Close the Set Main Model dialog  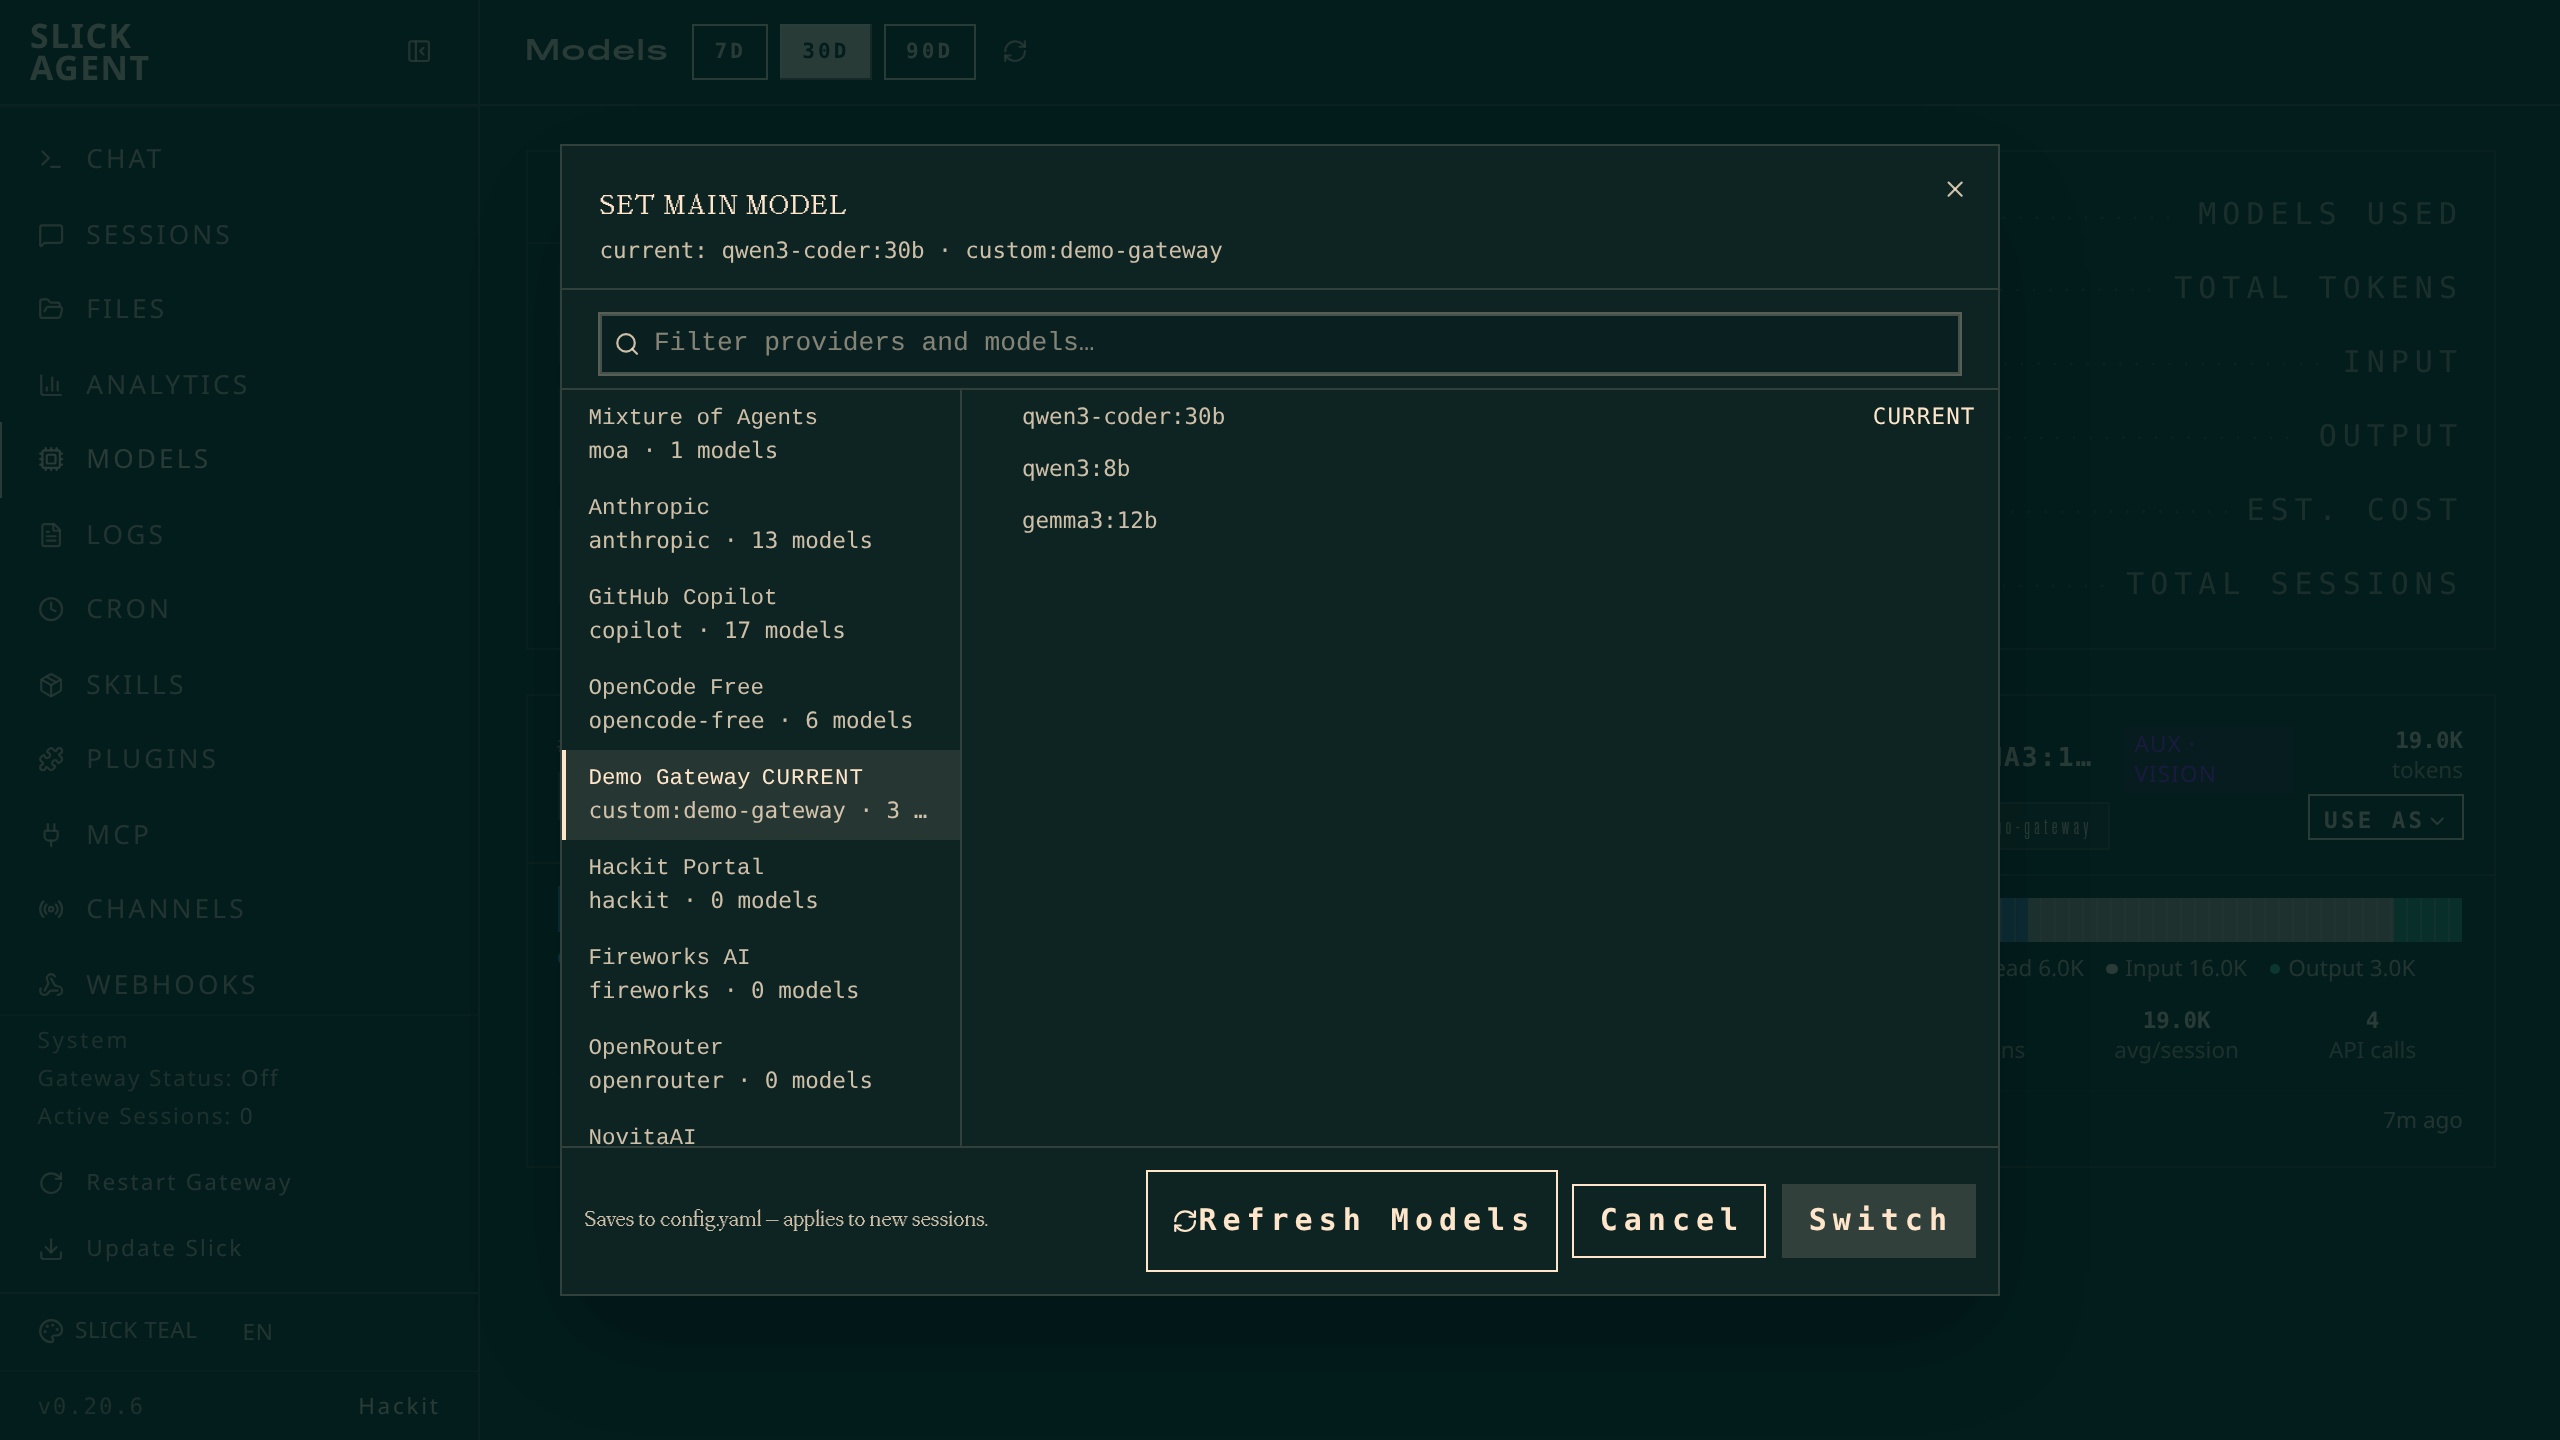coord(1954,189)
